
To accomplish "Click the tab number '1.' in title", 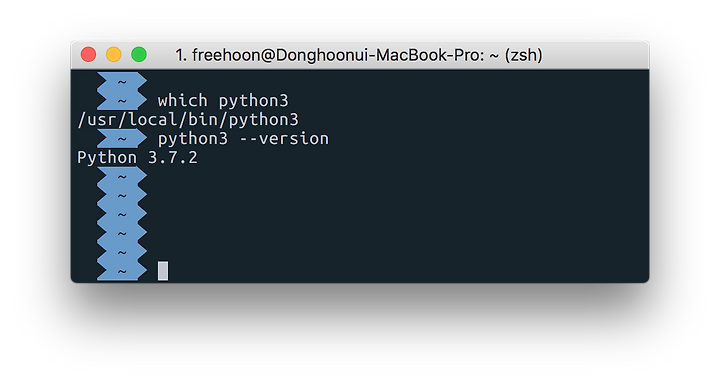I will click(x=181, y=55).
